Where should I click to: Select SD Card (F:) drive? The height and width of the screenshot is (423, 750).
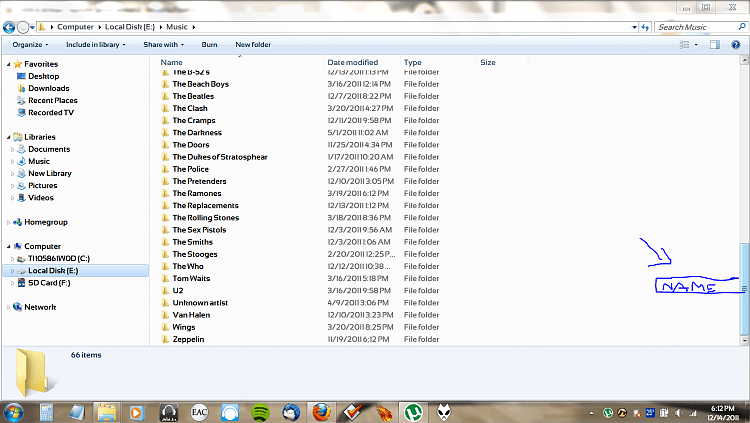pyautogui.click(x=49, y=283)
